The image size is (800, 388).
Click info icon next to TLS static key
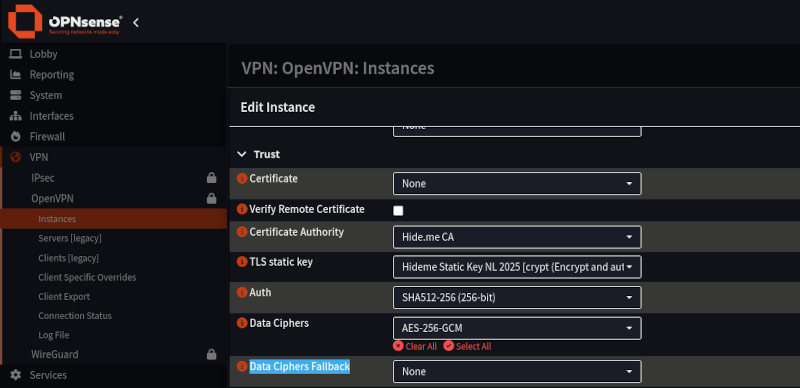(x=242, y=262)
